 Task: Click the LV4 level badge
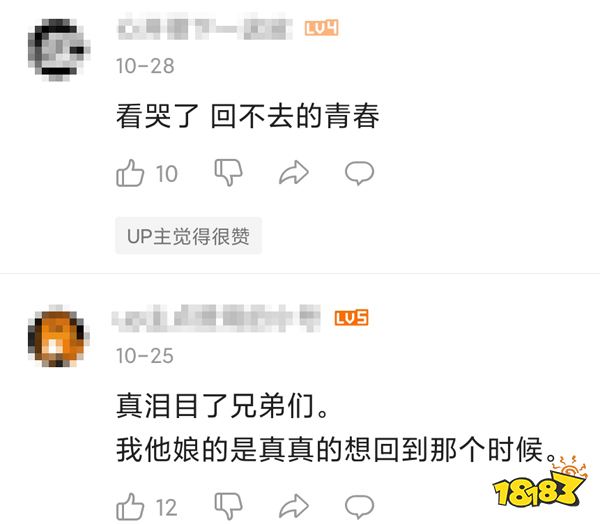click(321, 28)
